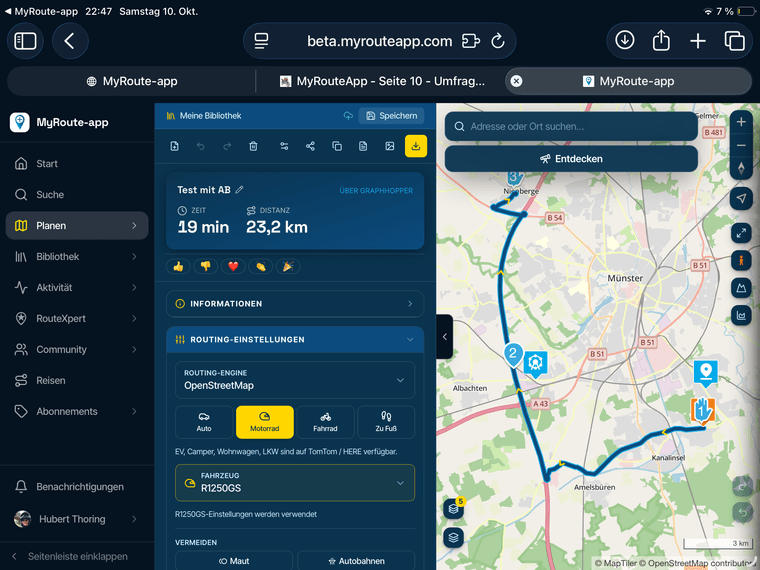Click the yellow export download button
The image size is (760, 570).
coord(416,146)
